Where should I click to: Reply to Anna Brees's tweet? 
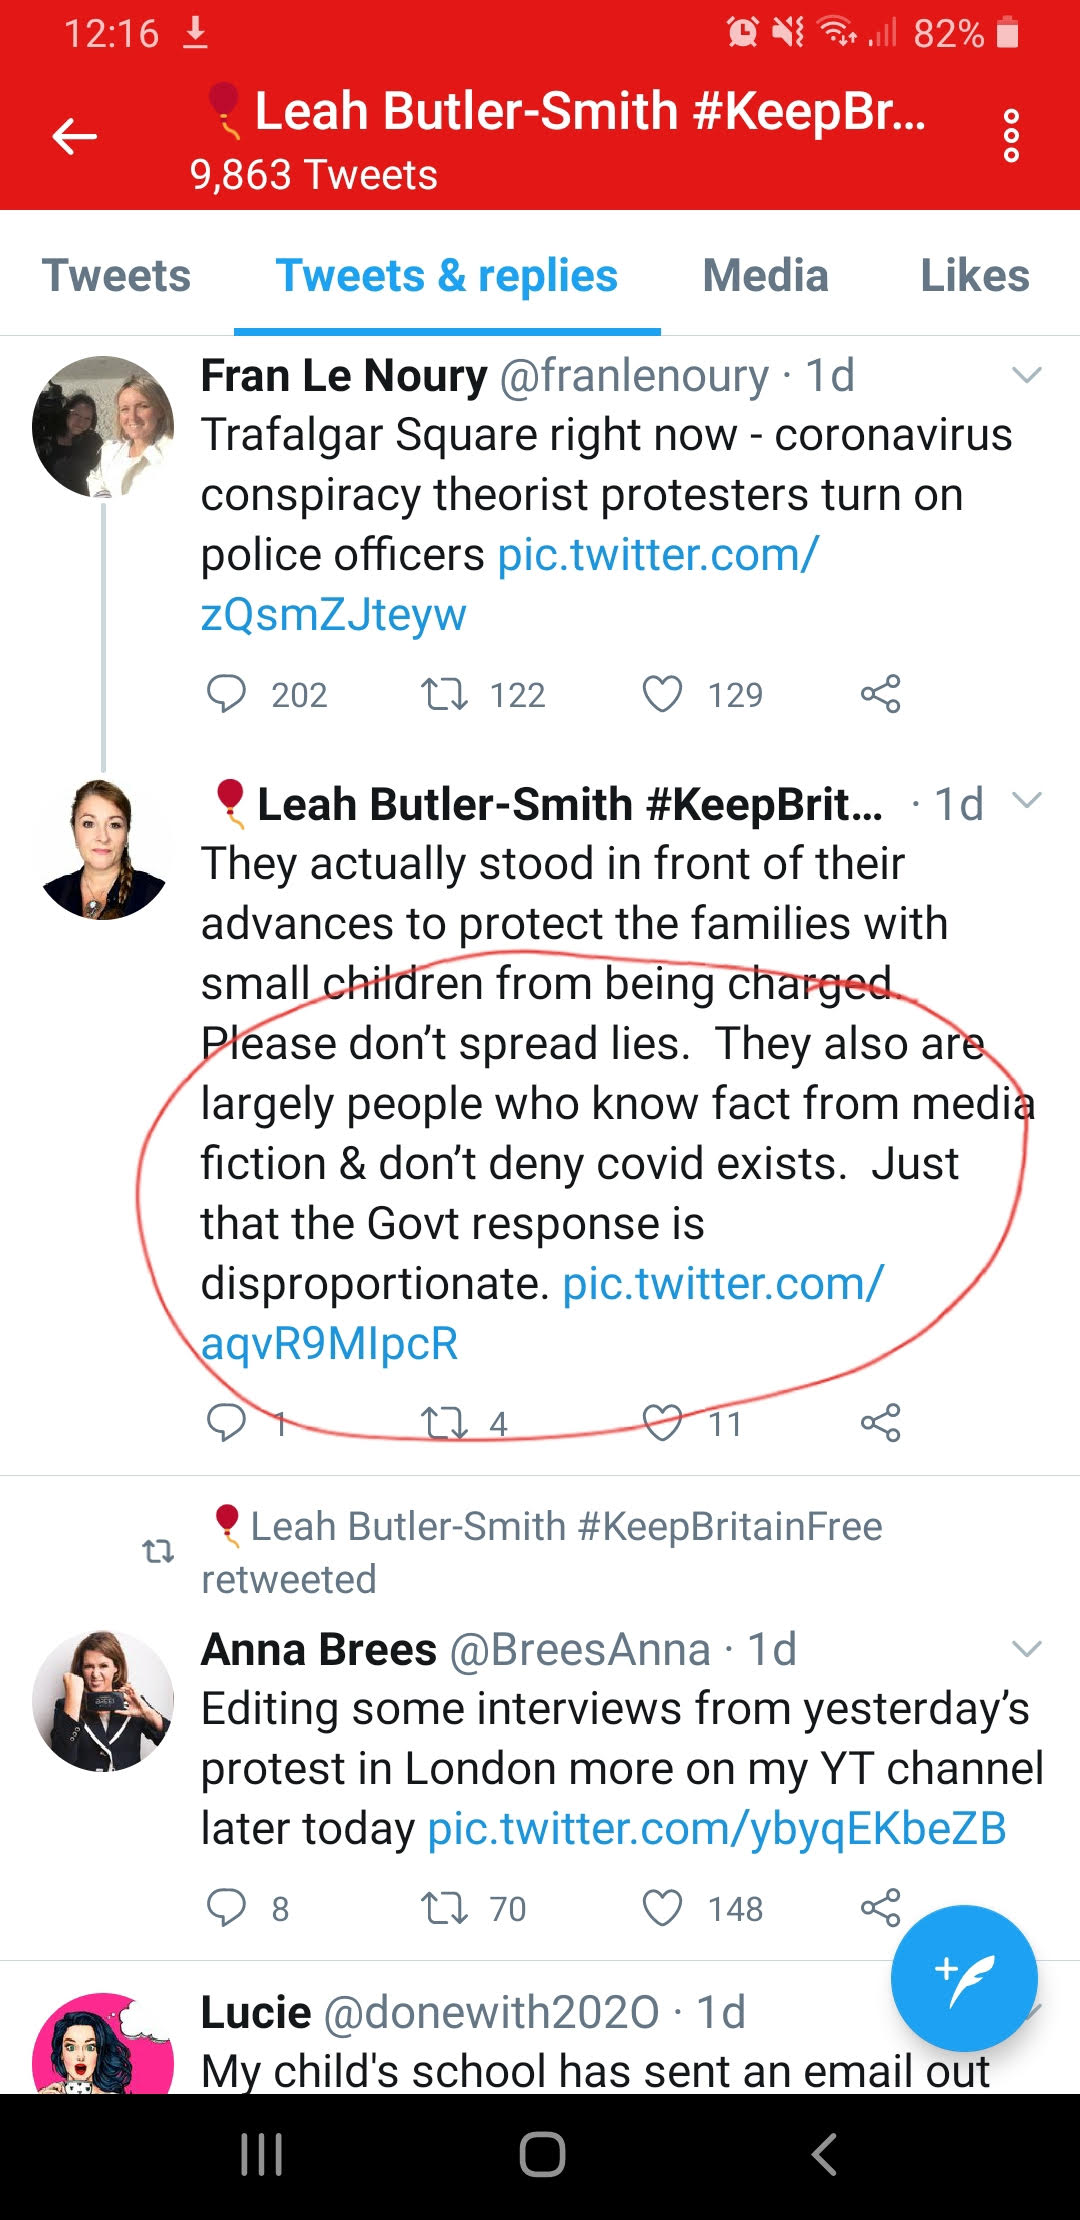click(226, 1908)
